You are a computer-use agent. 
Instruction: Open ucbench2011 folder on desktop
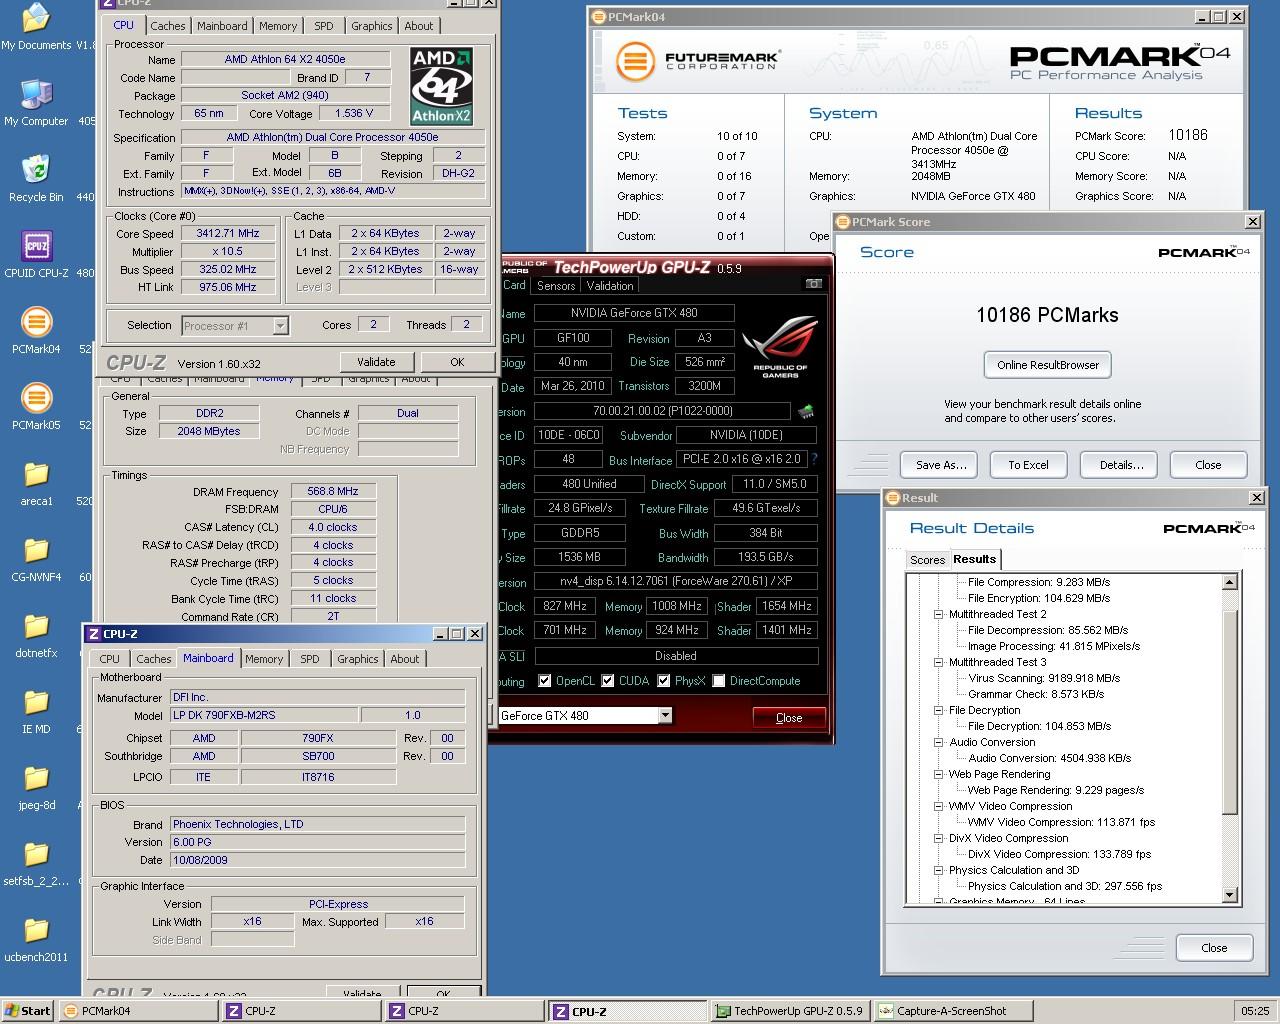tap(36, 939)
